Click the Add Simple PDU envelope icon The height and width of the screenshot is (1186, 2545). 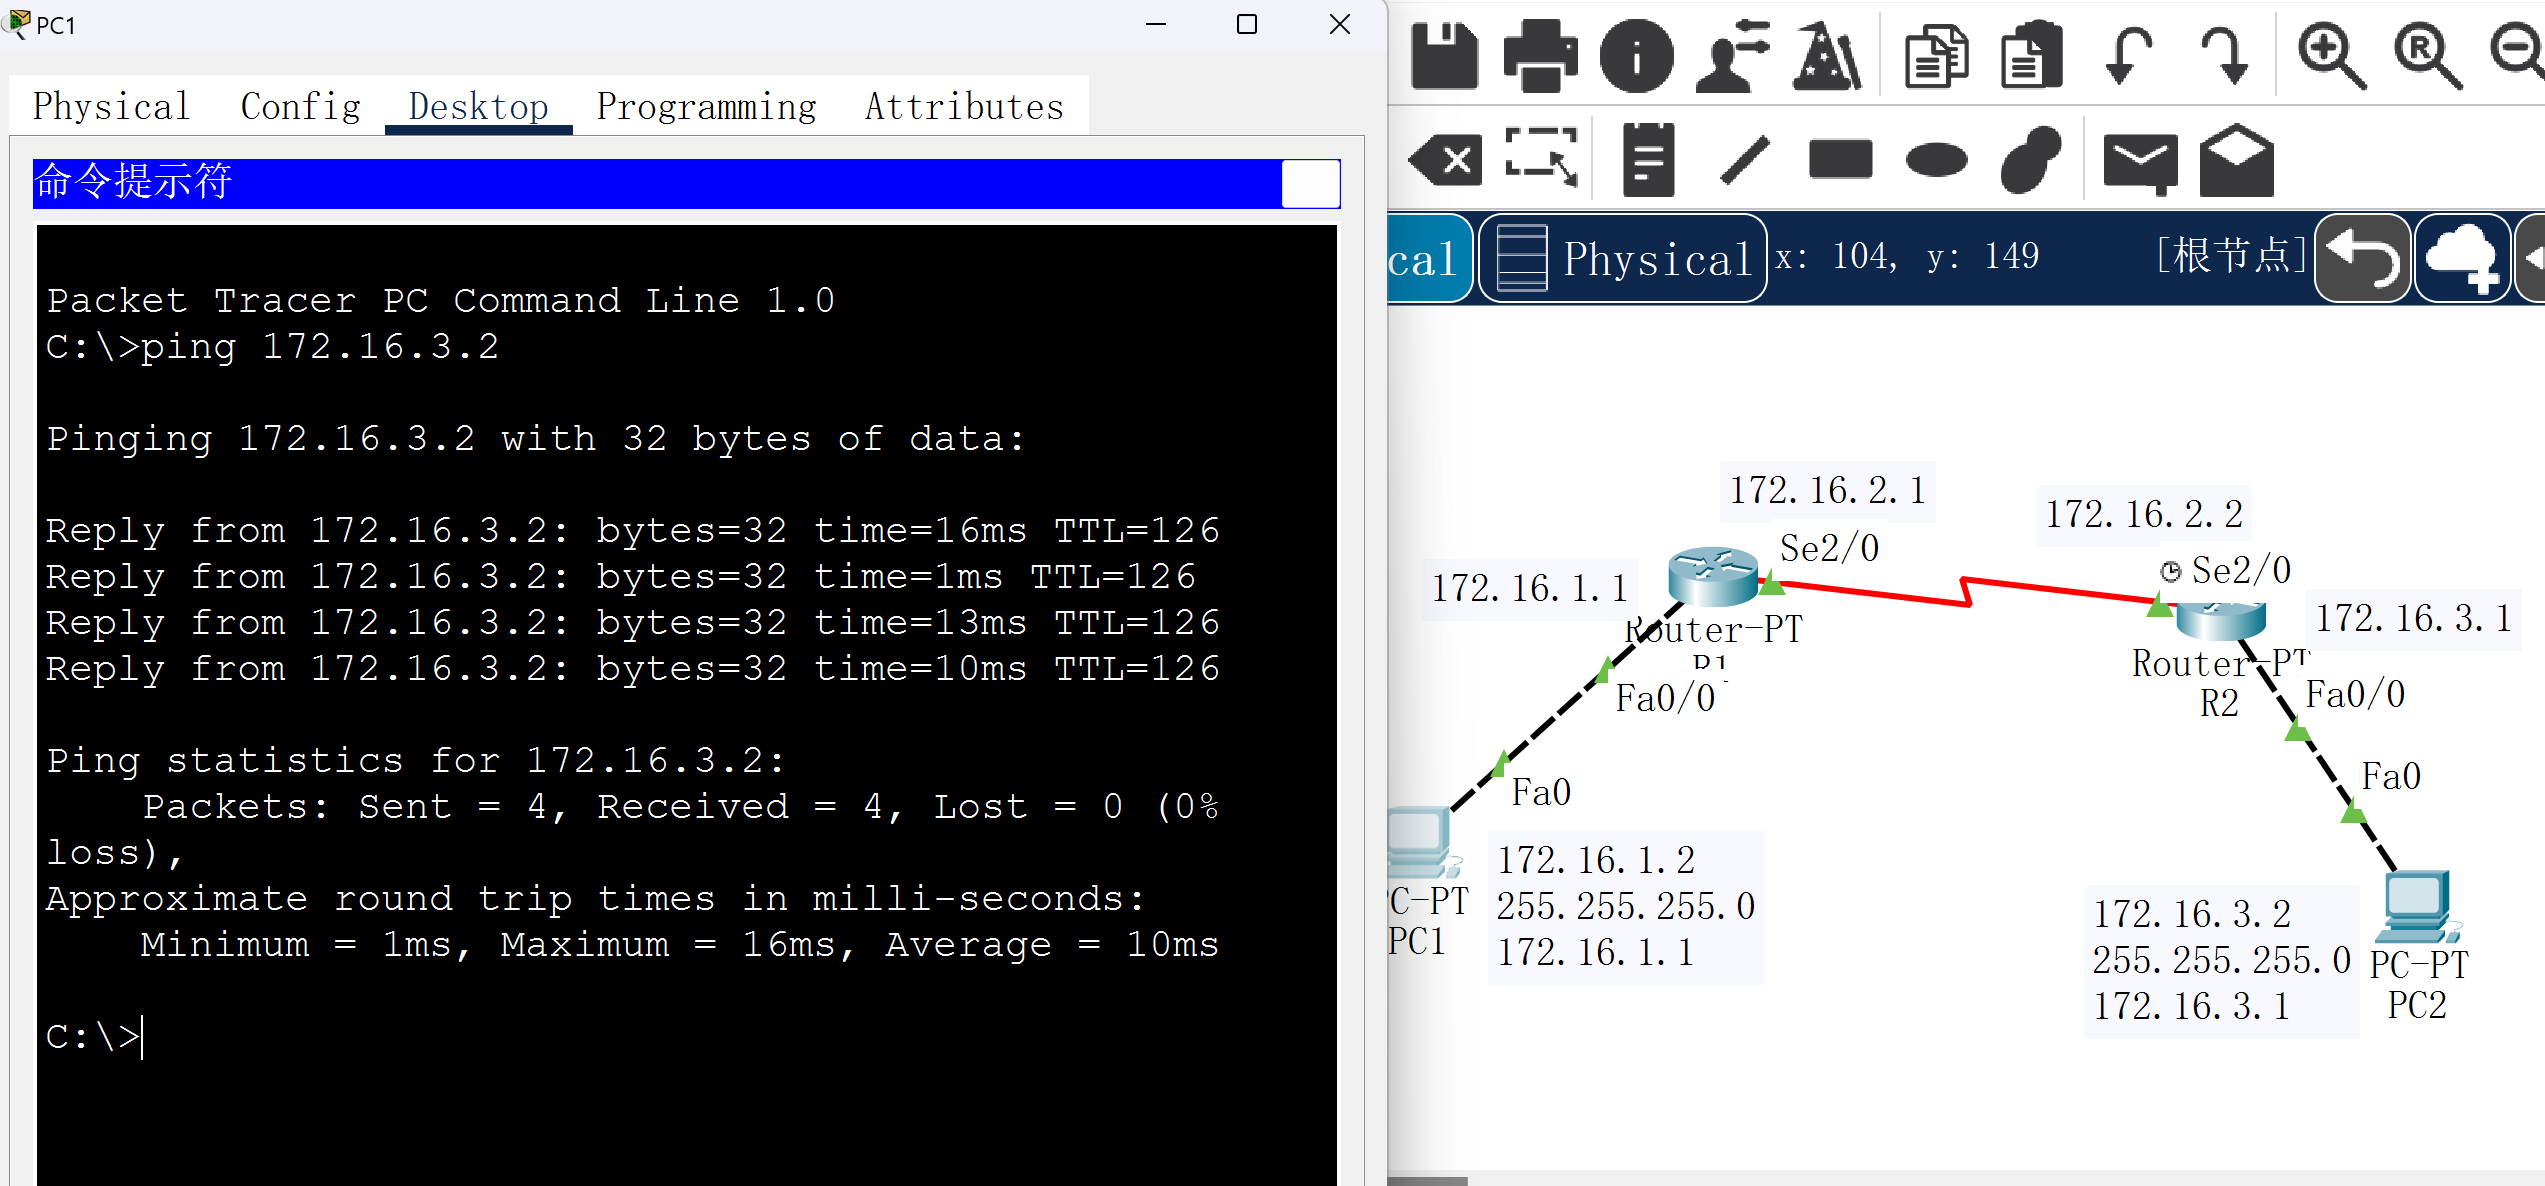(2140, 160)
